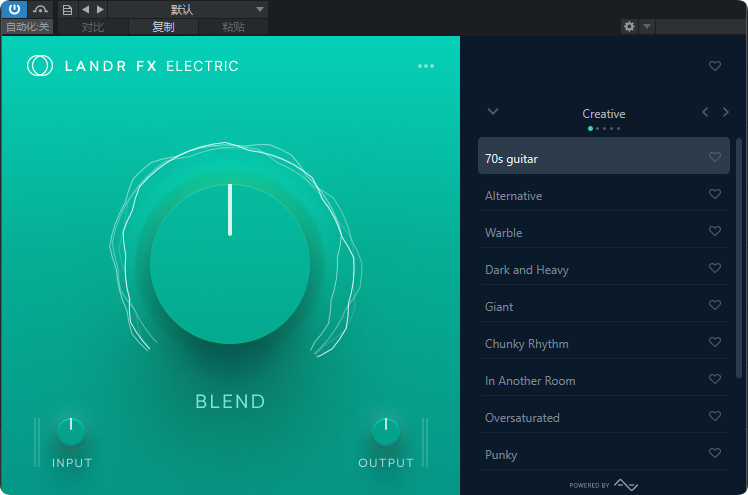Image resolution: width=748 pixels, height=495 pixels.
Task: Favorite the In Another Room heart
Action: (715, 379)
